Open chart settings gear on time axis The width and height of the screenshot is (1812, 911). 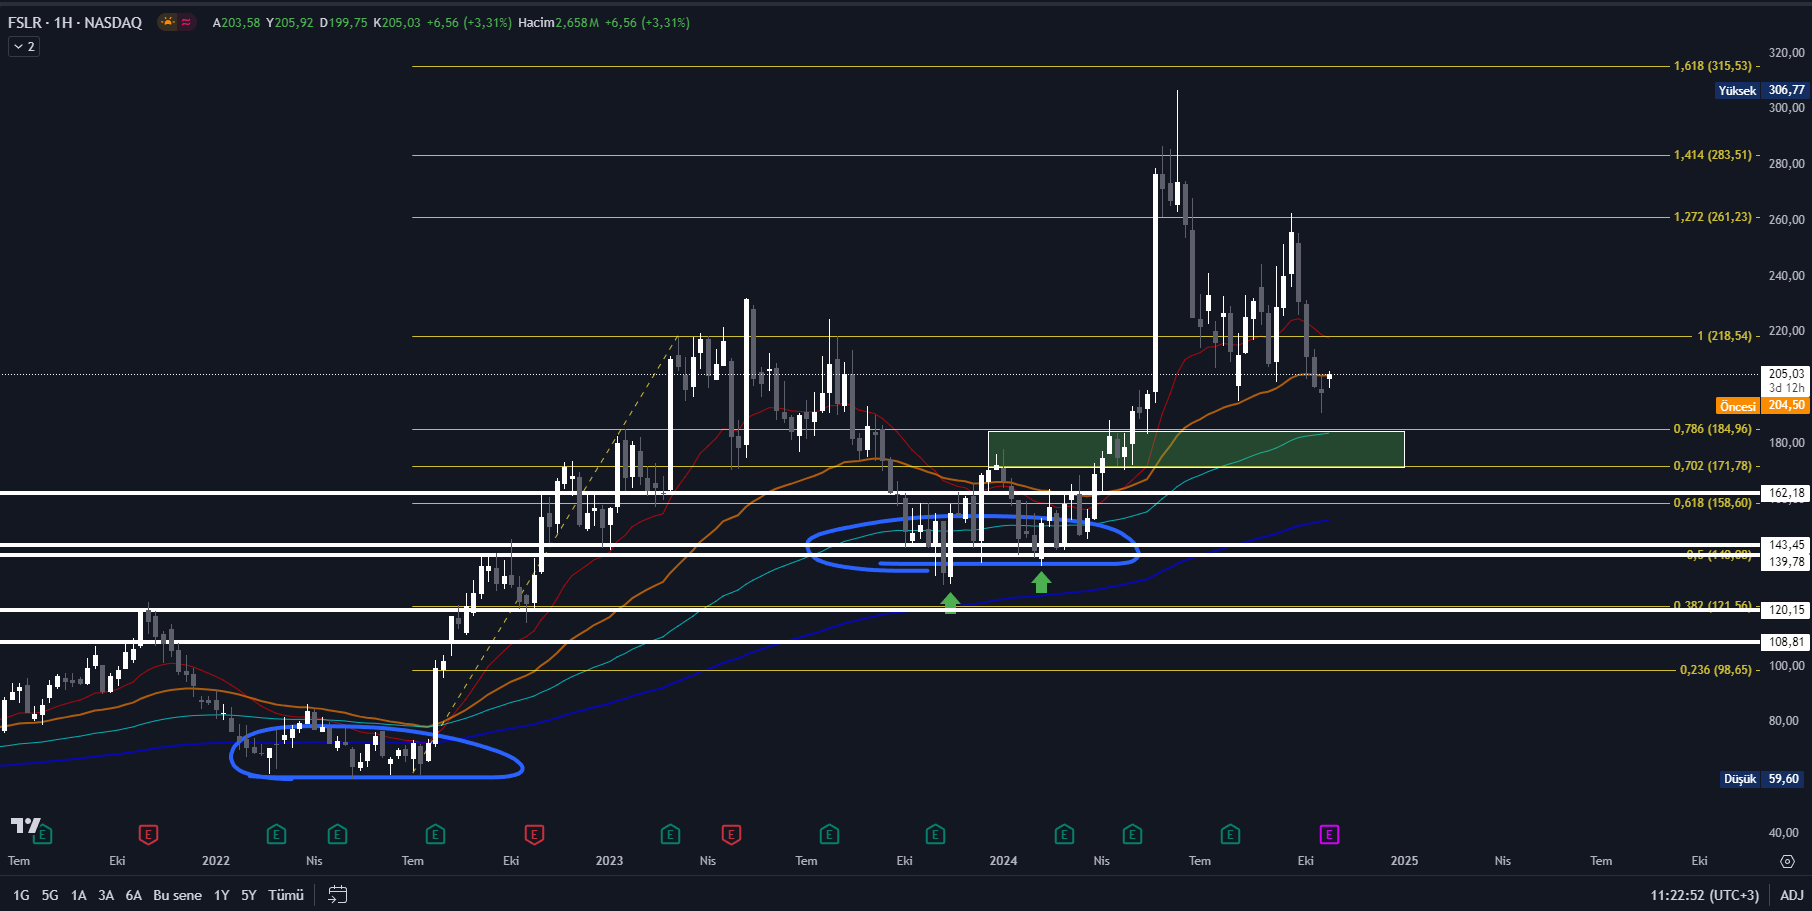(x=1787, y=861)
